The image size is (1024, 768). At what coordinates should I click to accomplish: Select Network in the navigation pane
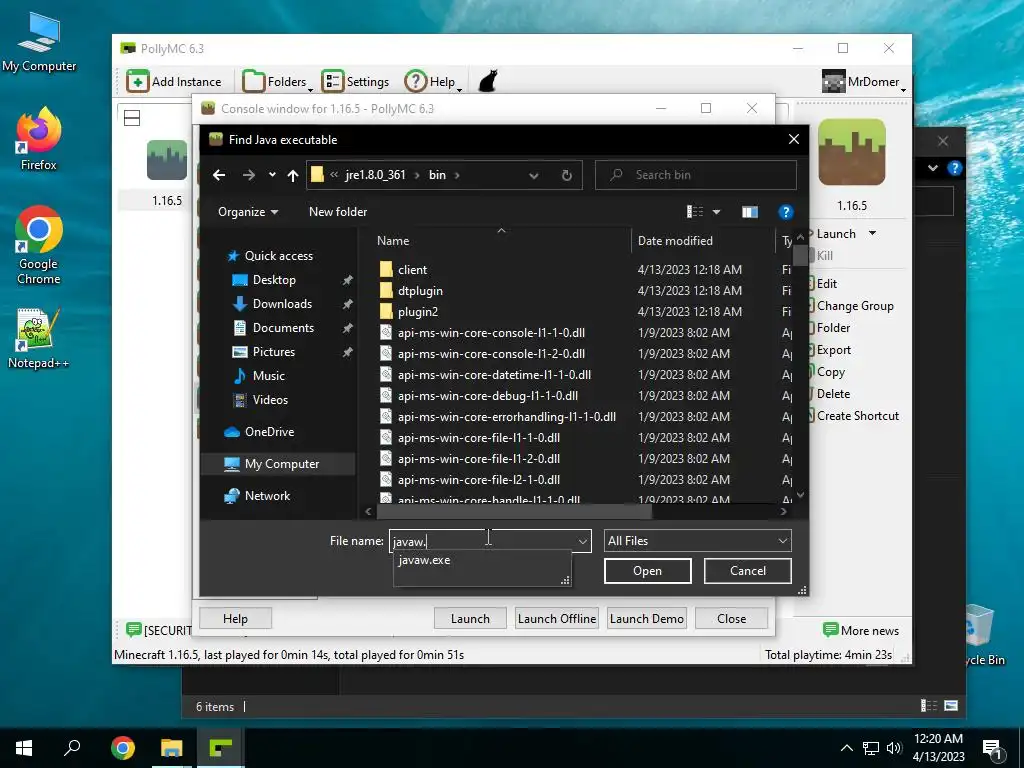pyautogui.click(x=267, y=496)
